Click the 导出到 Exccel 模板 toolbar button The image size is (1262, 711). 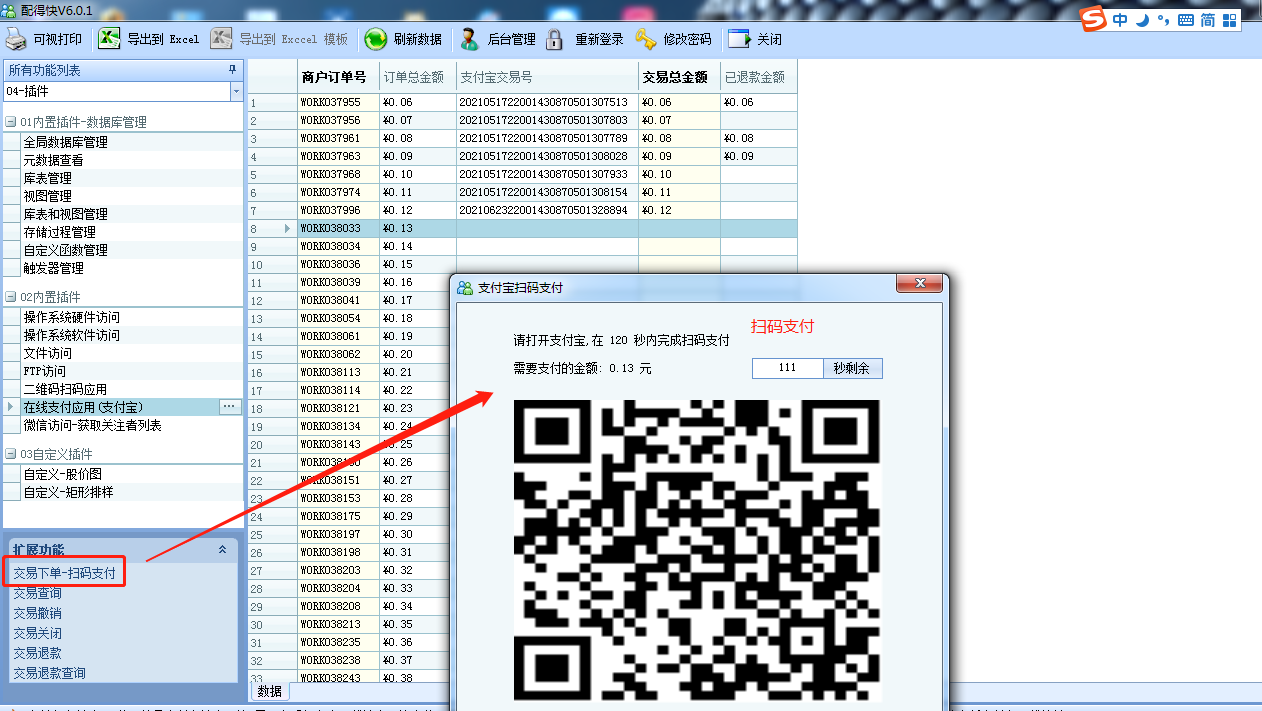point(279,40)
